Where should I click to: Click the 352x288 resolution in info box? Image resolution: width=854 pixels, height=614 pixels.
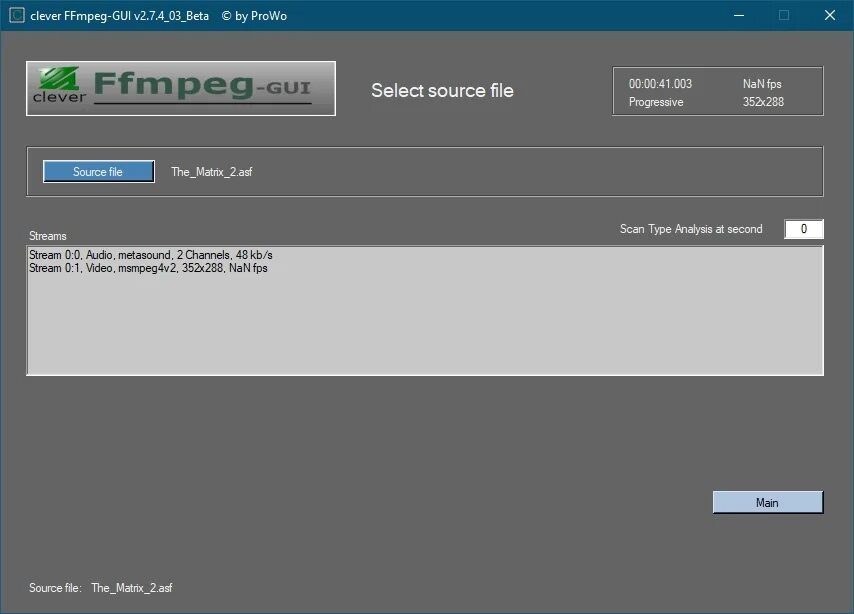pos(763,102)
